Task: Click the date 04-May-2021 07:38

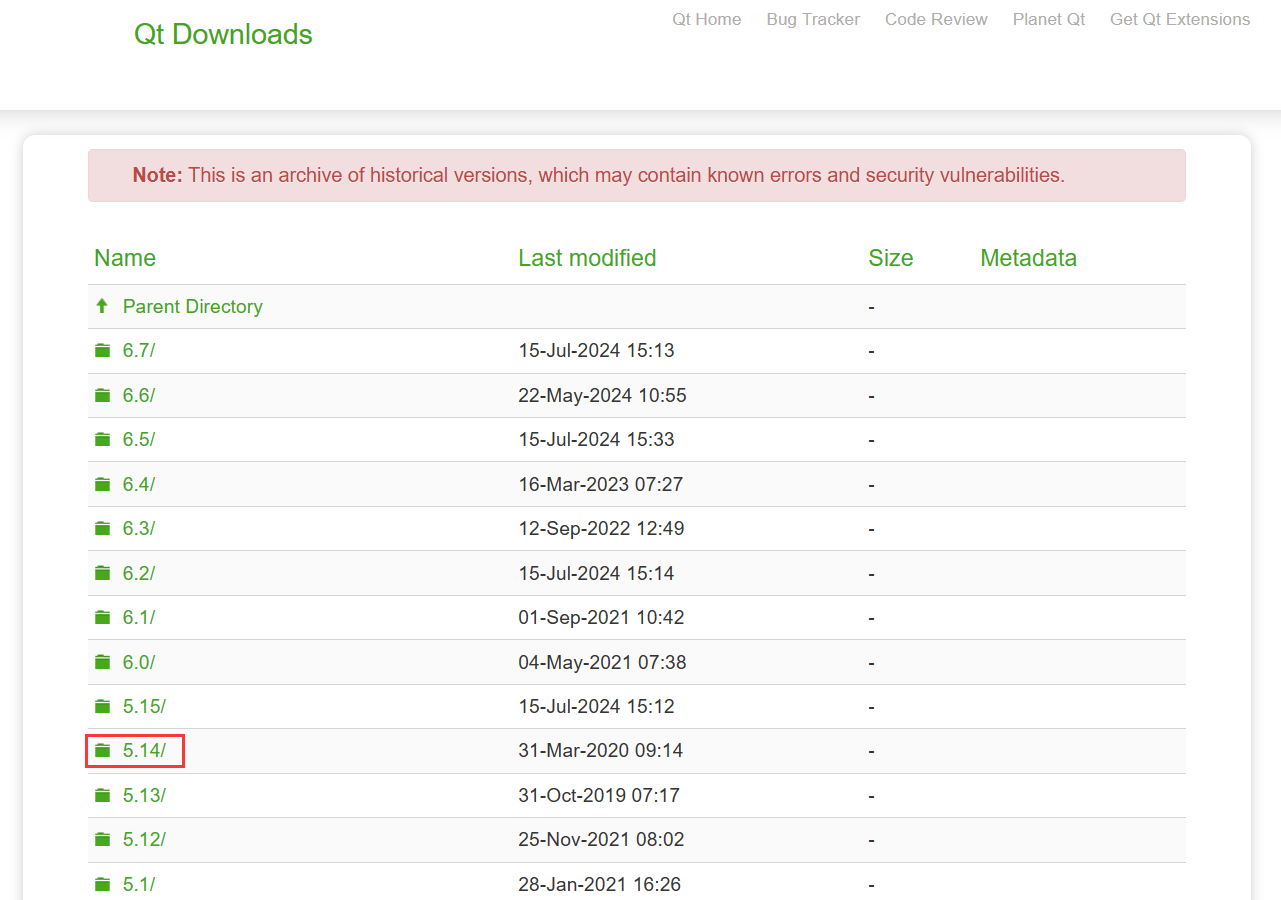Action: pyautogui.click(x=602, y=662)
